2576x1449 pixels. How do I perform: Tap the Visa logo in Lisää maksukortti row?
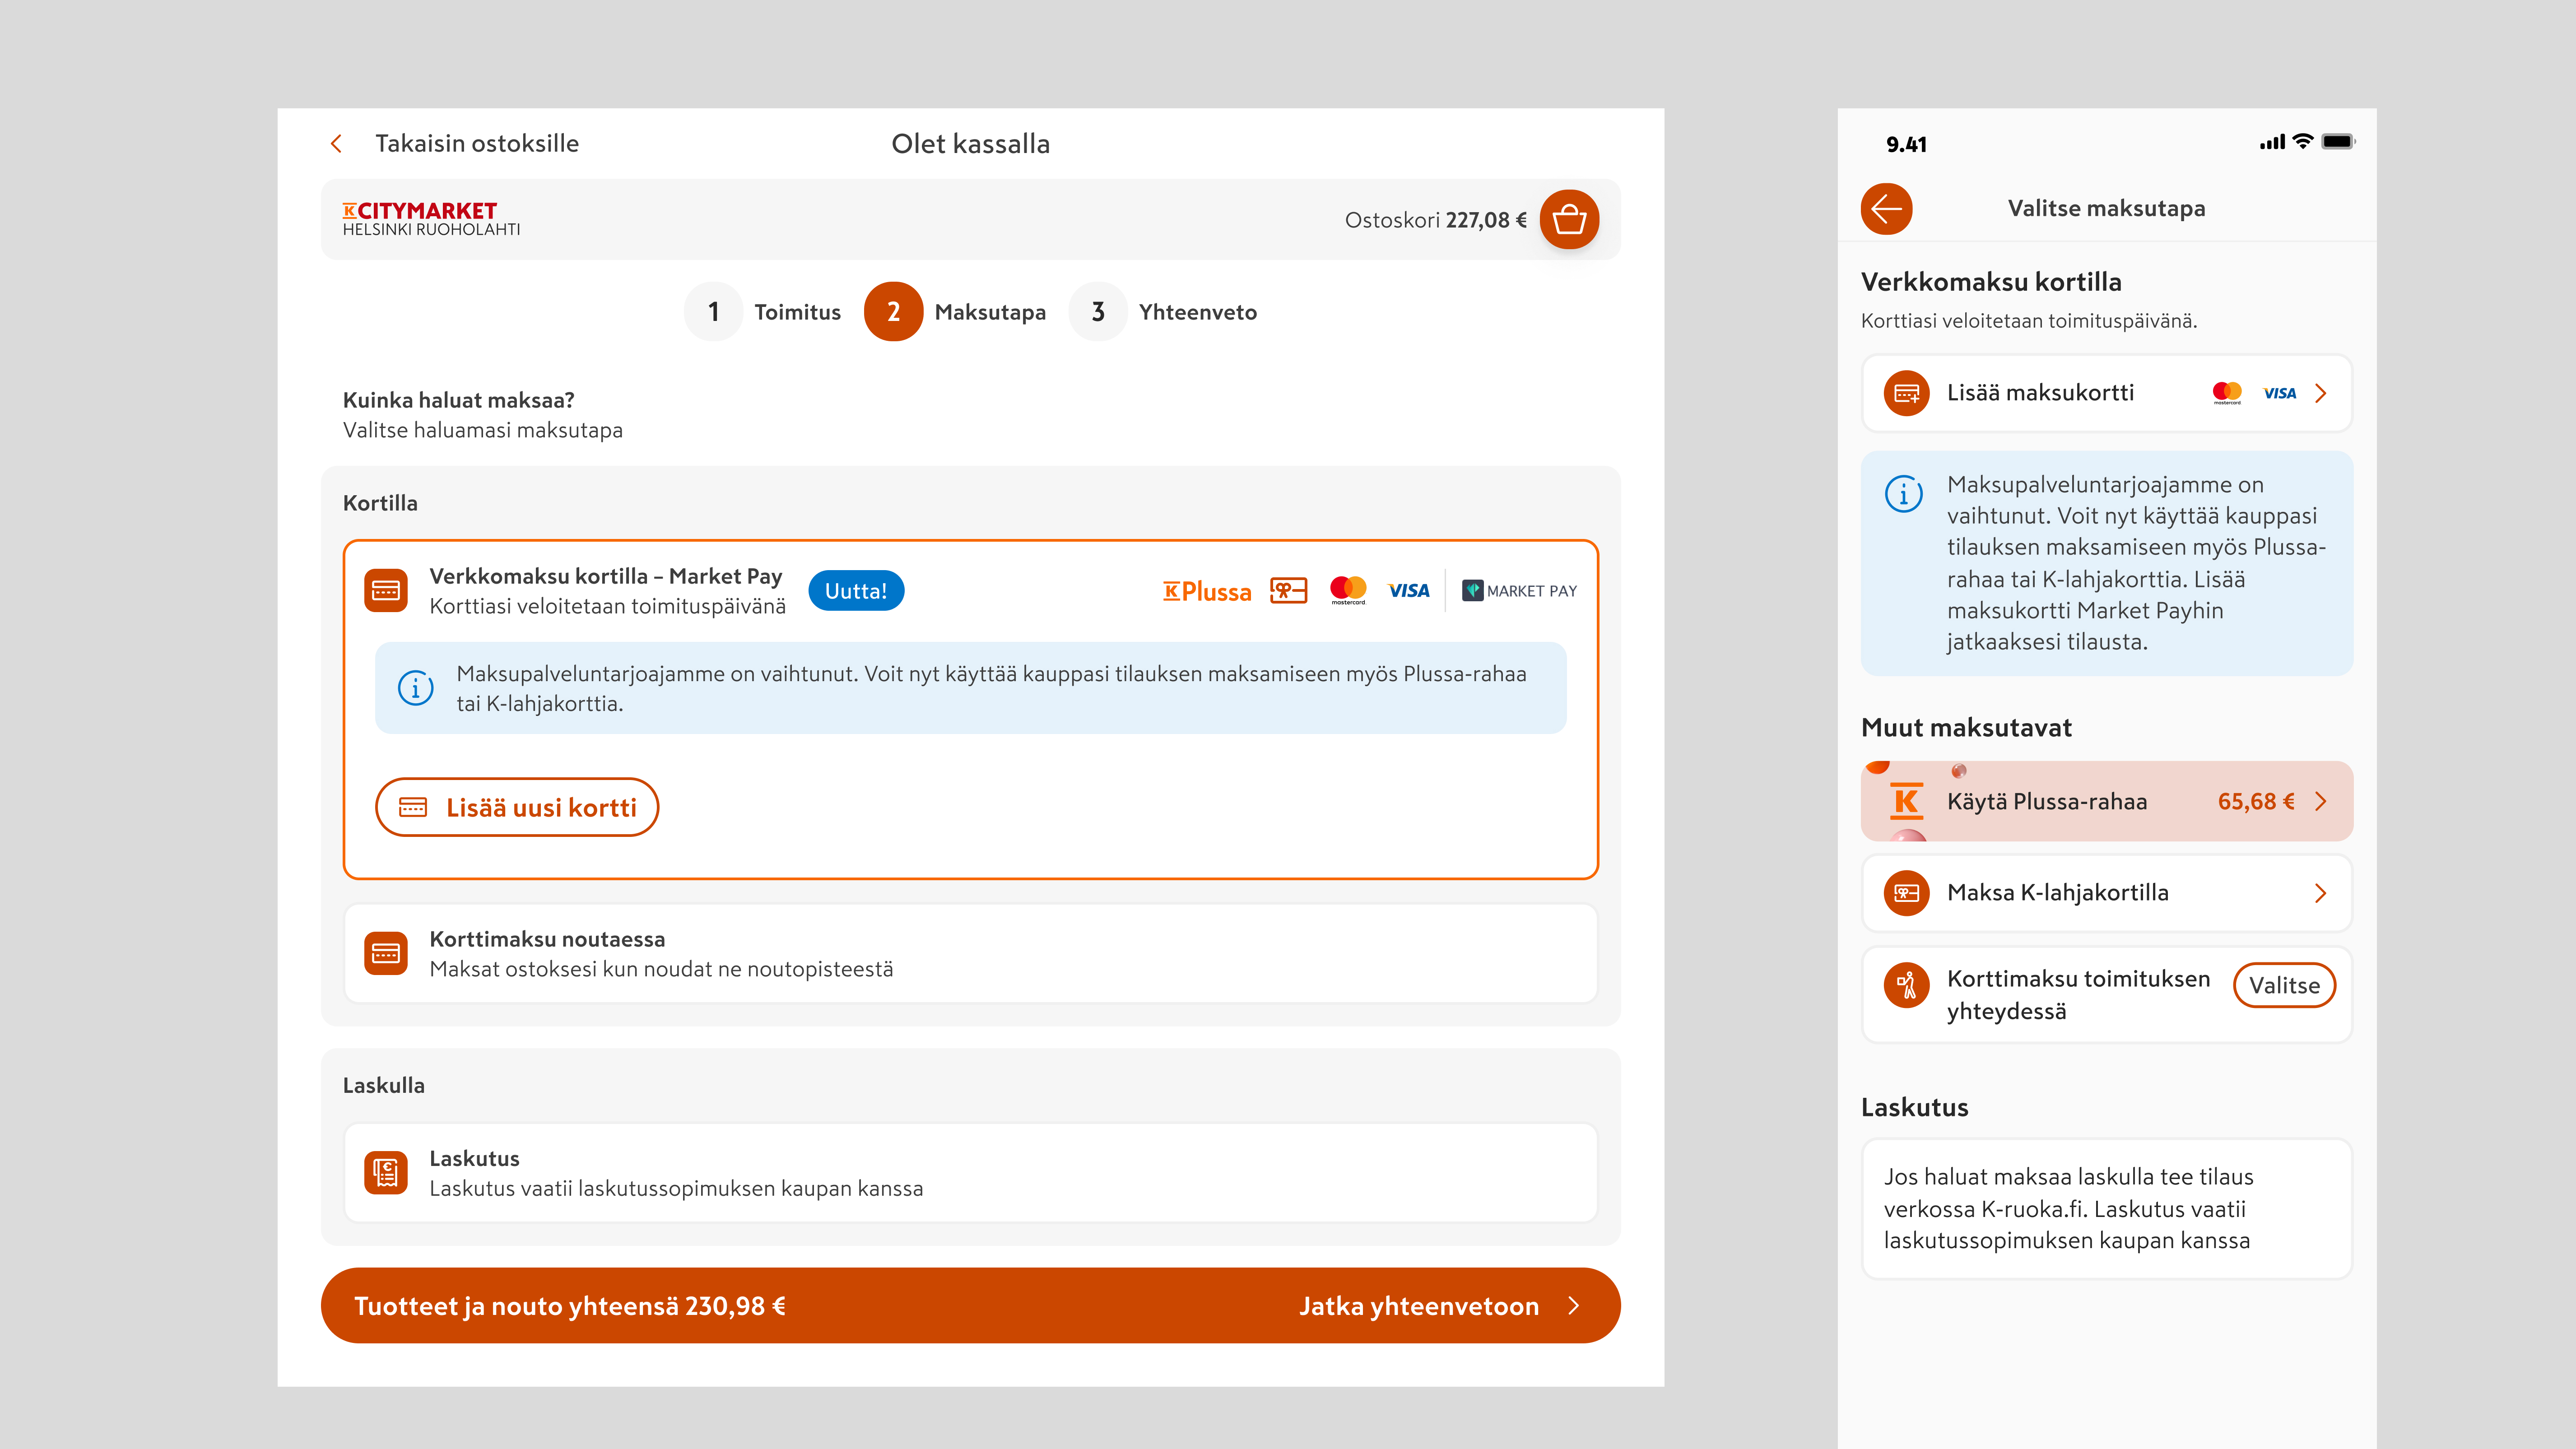pyautogui.click(x=2280, y=393)
